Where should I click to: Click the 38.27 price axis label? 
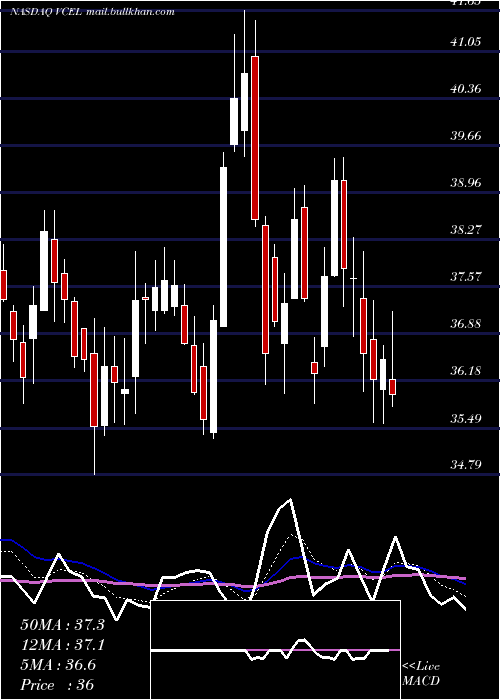466,229
